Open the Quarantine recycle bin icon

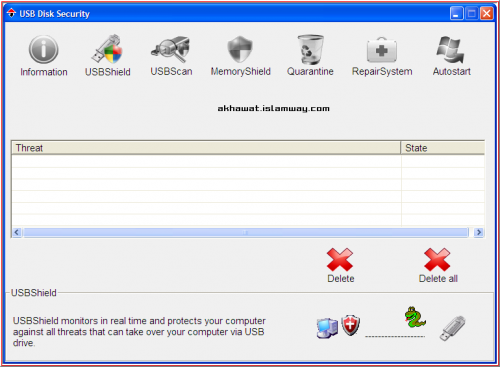pos(310,49)
